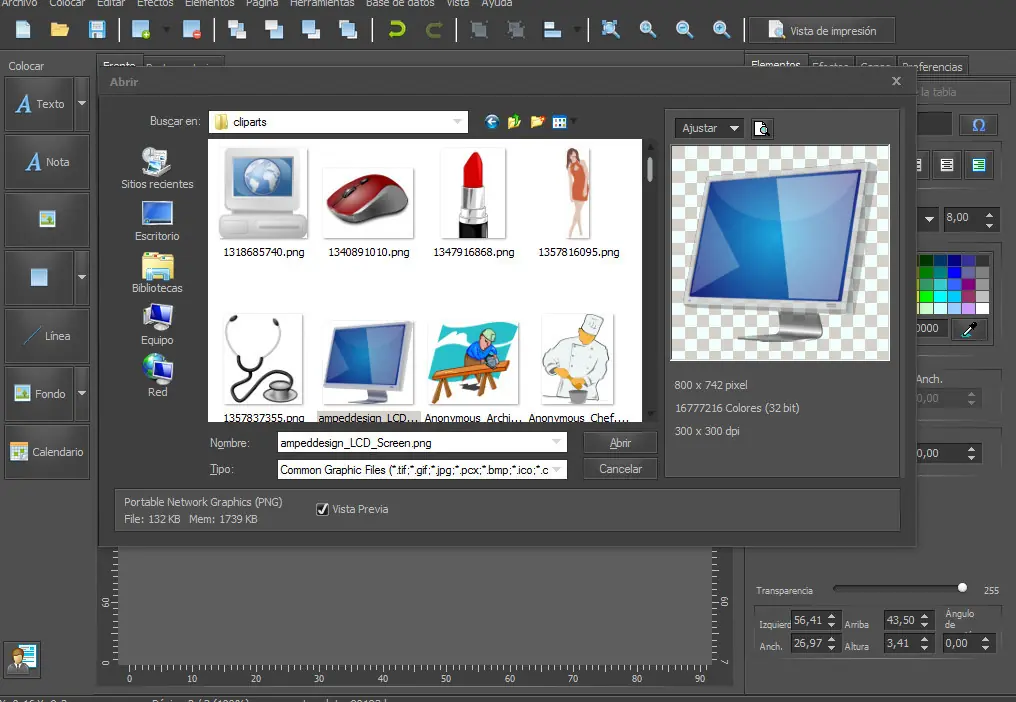The image size is (1016, 702).
Task: Go to Escritorio in places bar
Action: point(157,220)
